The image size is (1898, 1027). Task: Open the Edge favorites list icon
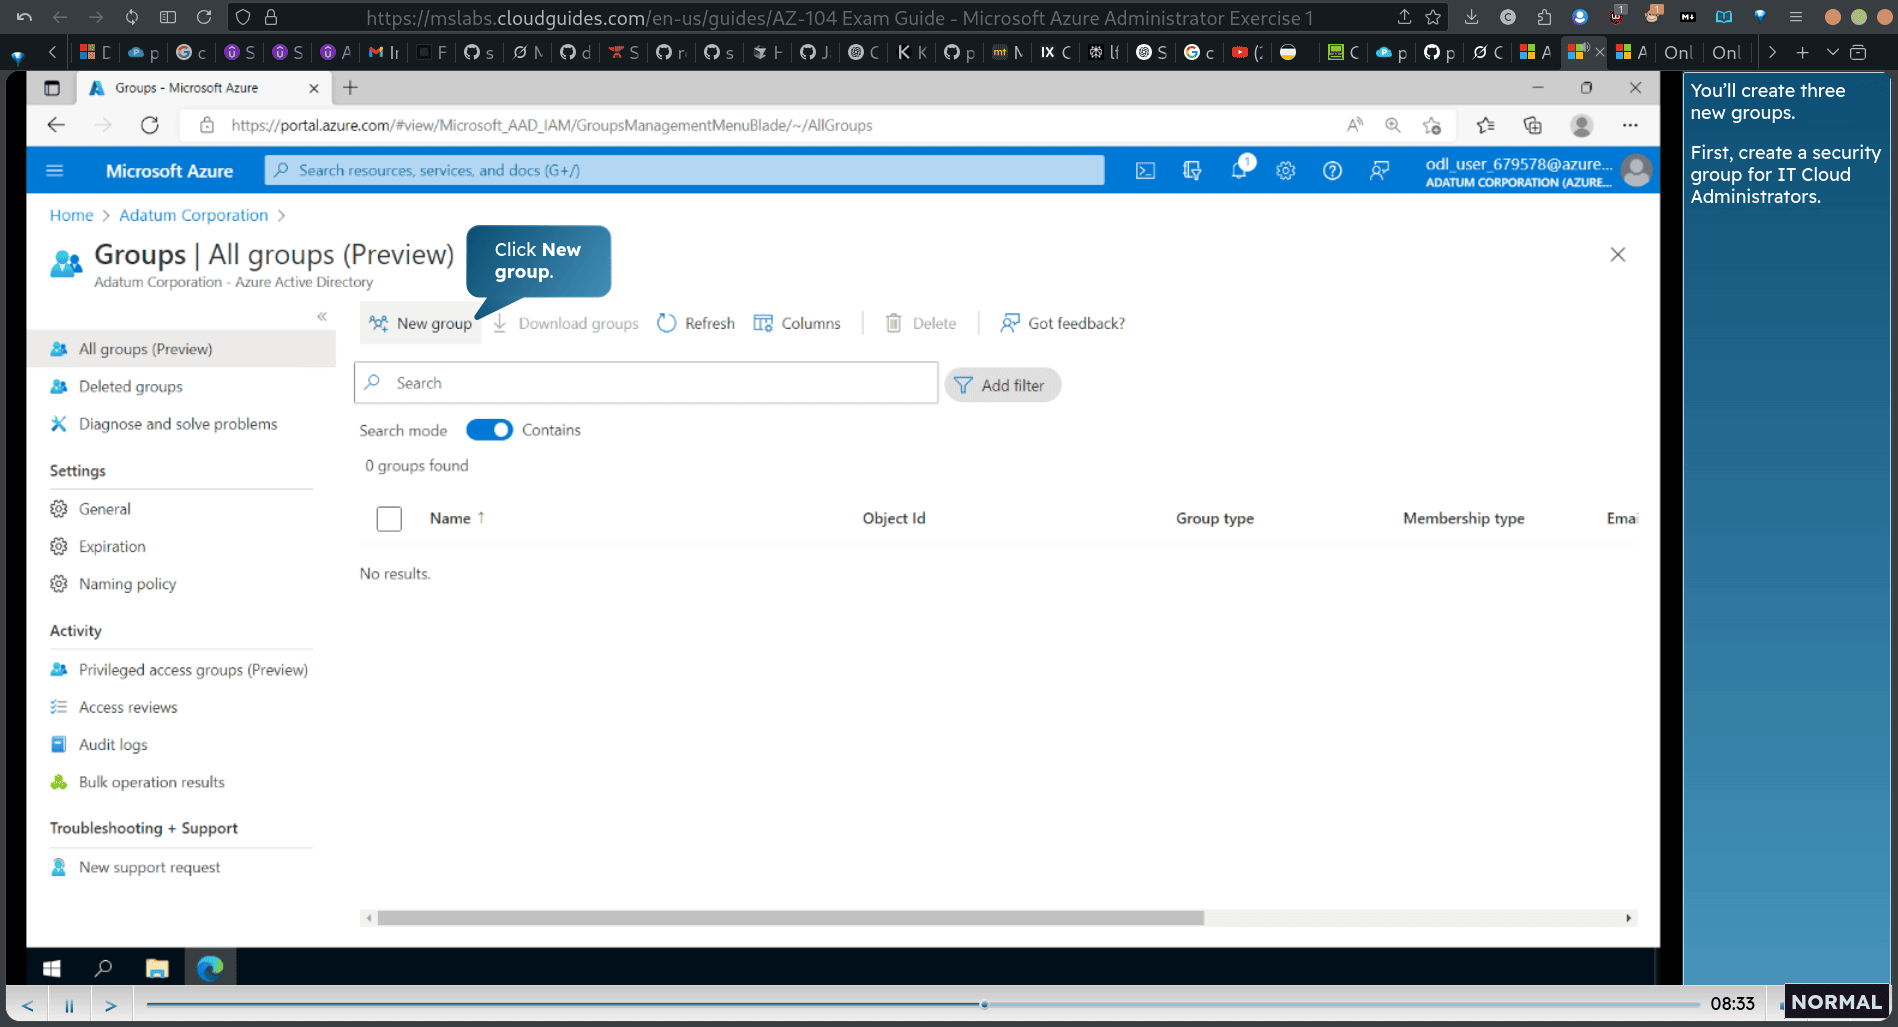coord(1486,125)
